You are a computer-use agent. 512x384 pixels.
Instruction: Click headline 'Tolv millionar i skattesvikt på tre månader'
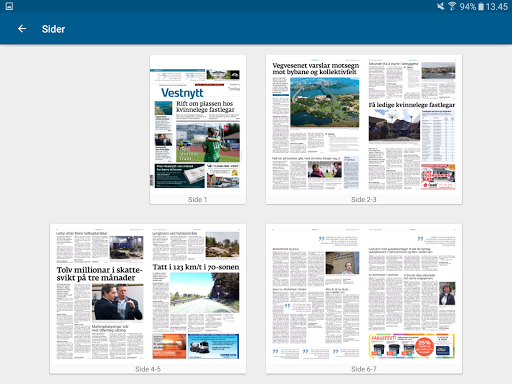(x=99, y=274)
